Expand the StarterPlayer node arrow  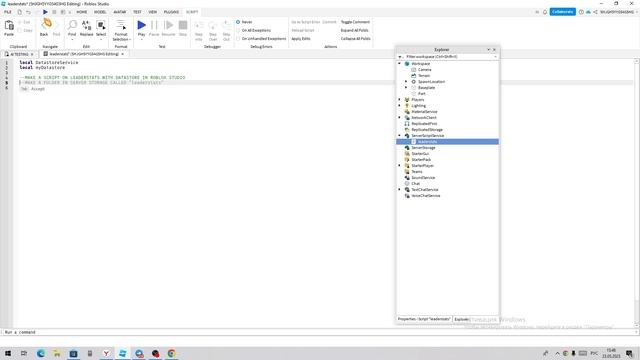pos(400,166)
